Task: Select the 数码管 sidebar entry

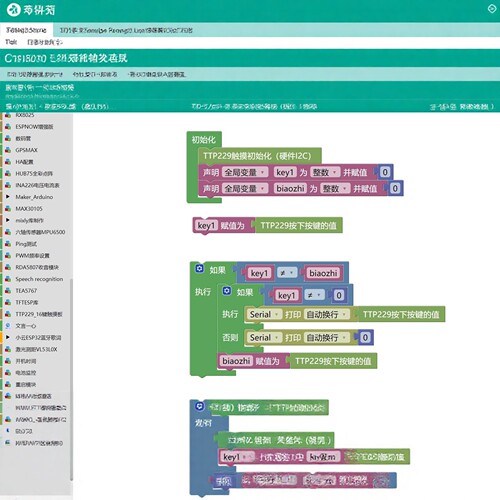Action: [x=23, y=138]
